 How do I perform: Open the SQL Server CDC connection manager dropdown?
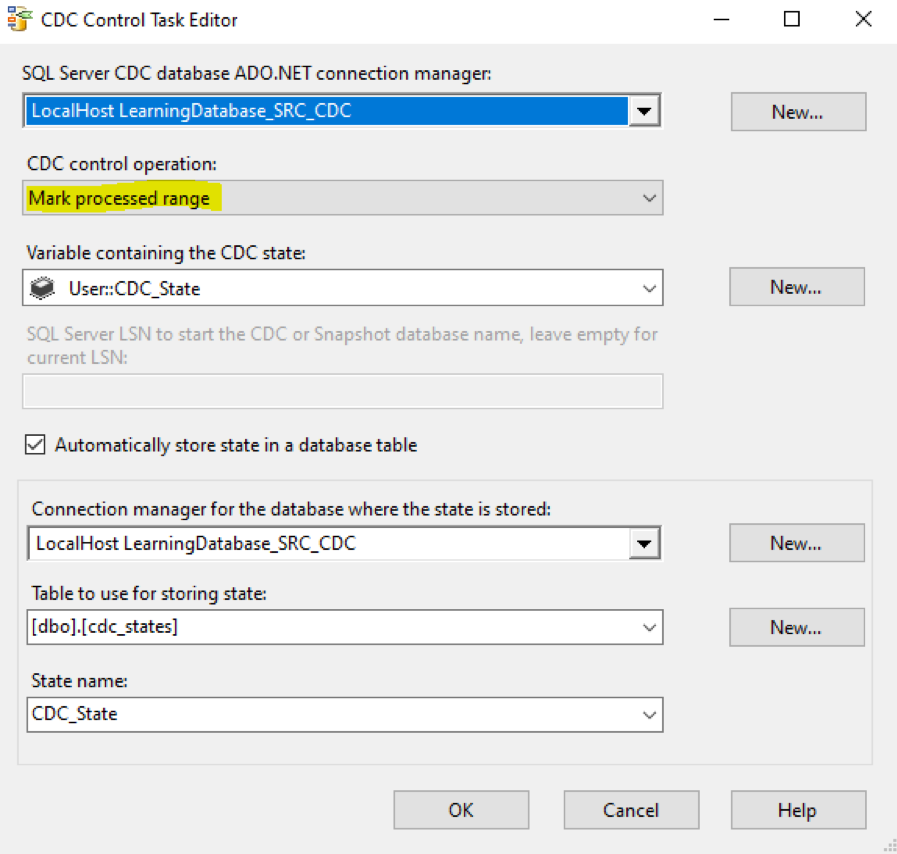tap(645, 110)
